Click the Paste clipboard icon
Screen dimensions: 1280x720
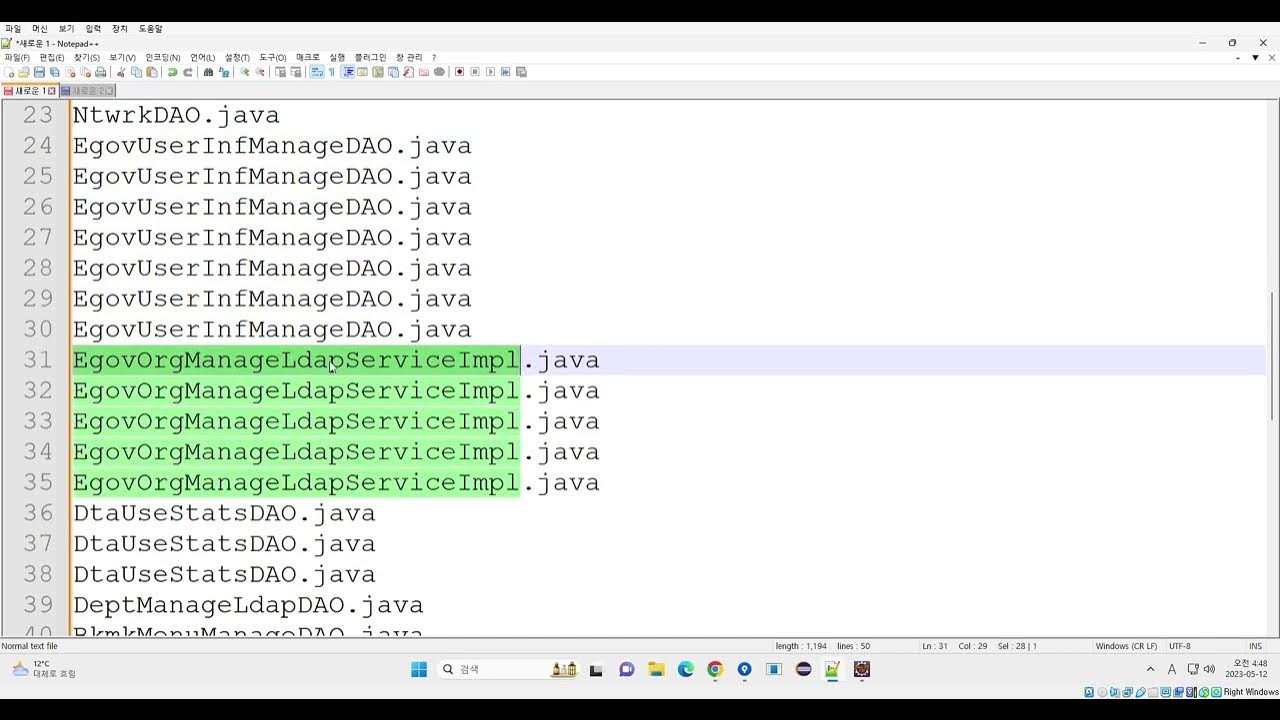[151, 72]
